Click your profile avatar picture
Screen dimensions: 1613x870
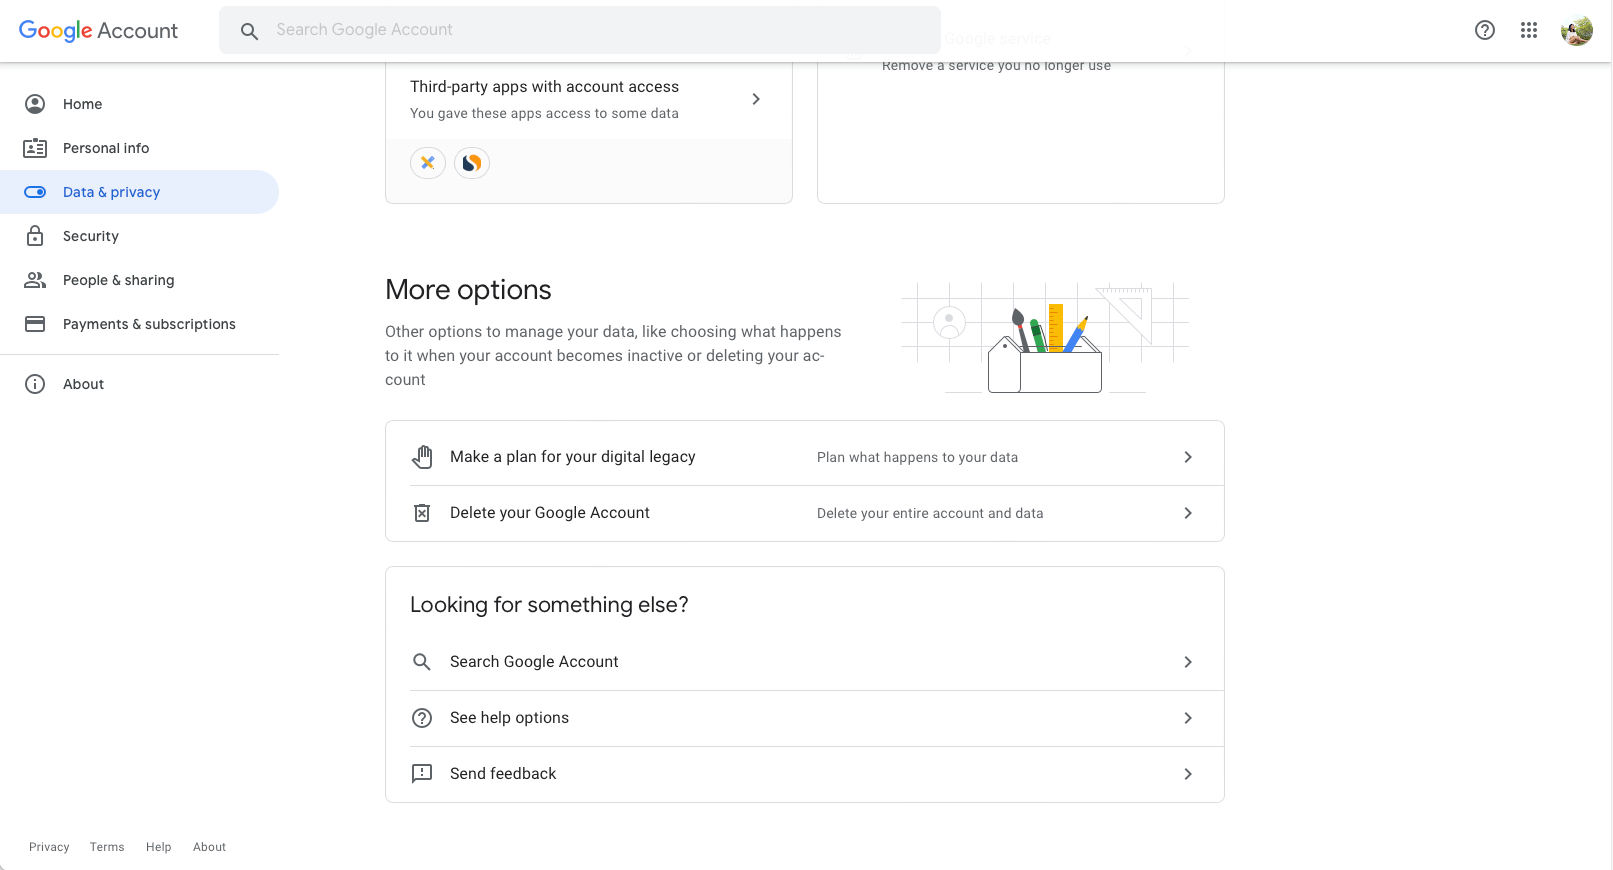(1576, 30)
